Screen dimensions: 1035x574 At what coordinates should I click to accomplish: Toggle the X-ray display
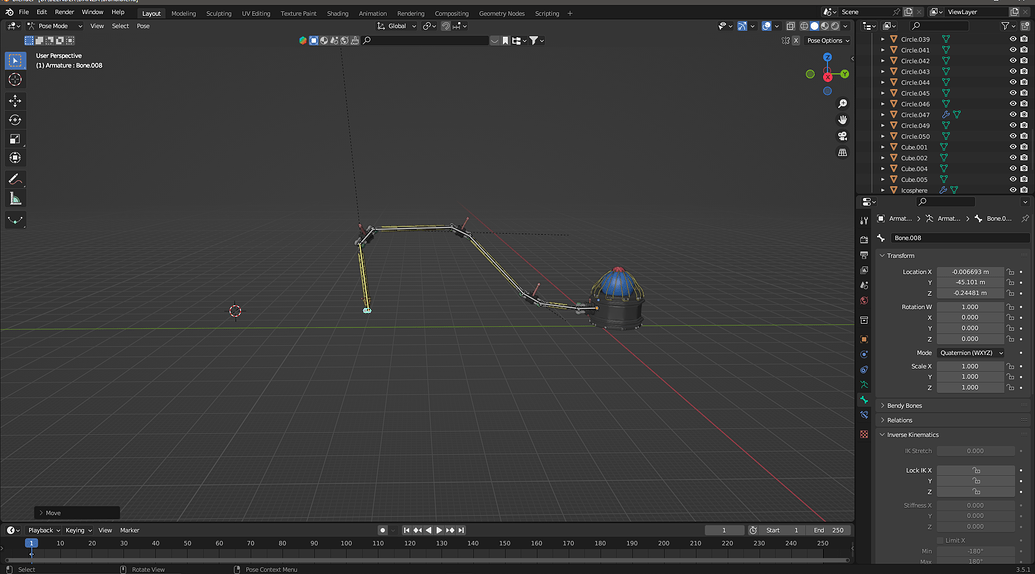click(790, 26)
